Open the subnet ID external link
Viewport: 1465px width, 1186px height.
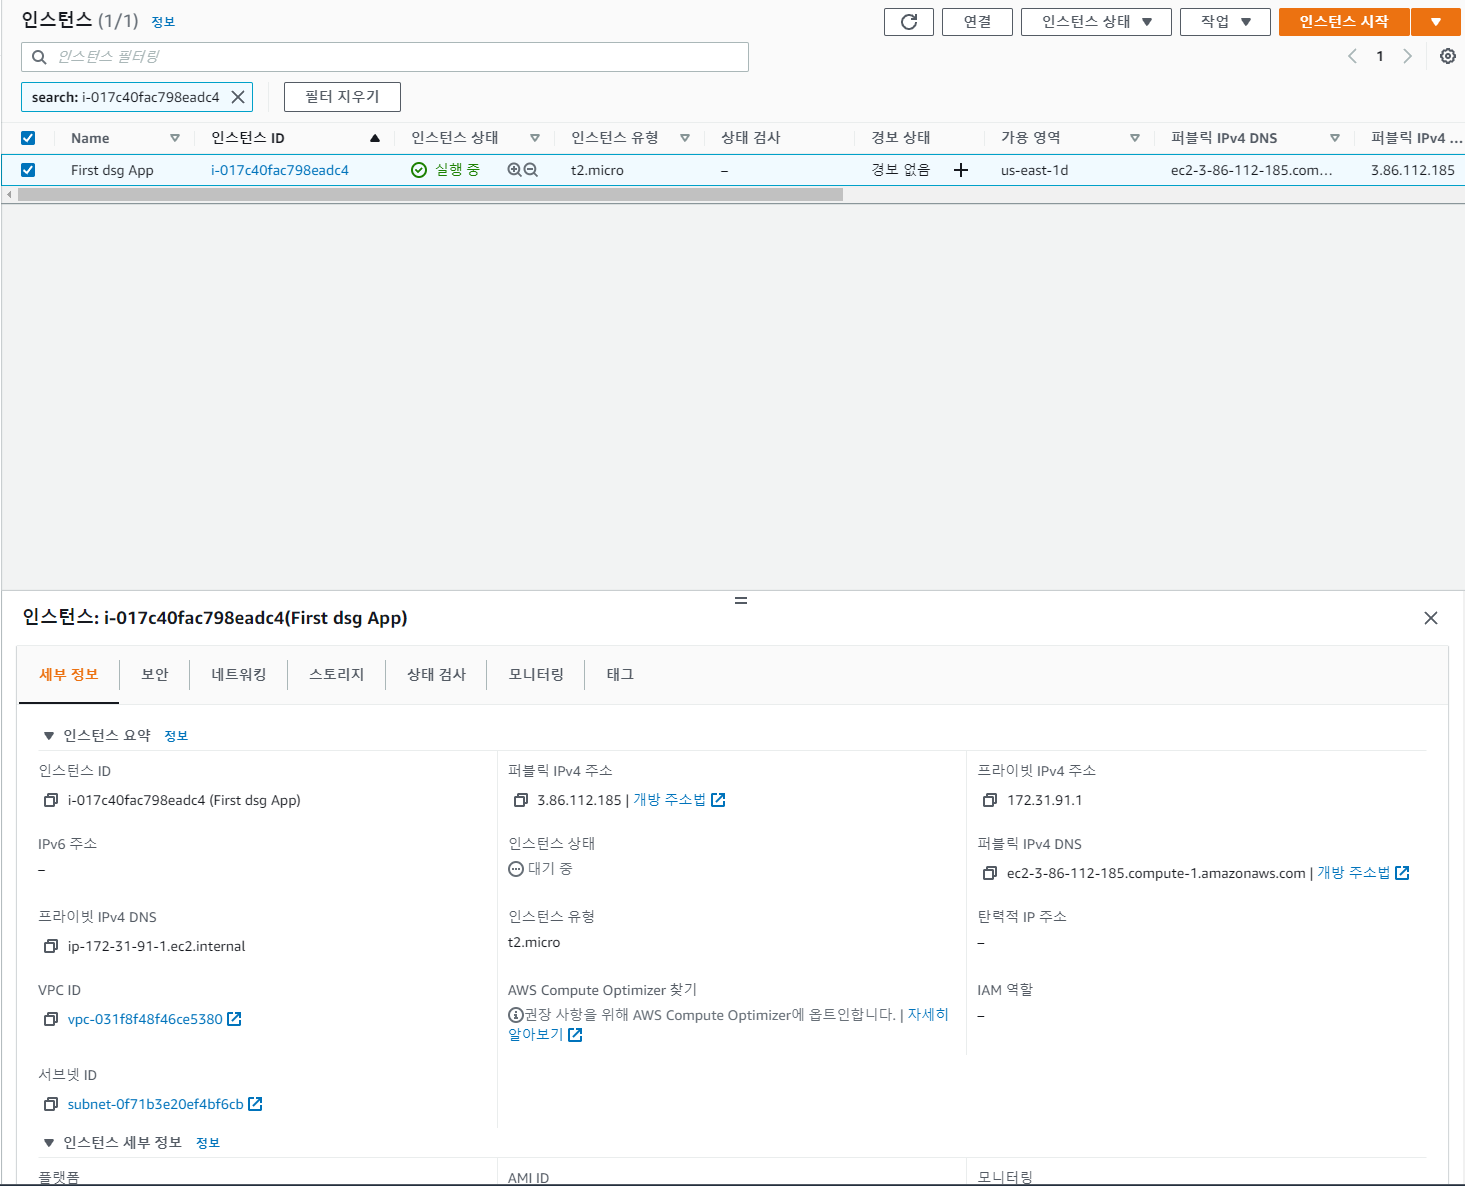click(255, 1104)
